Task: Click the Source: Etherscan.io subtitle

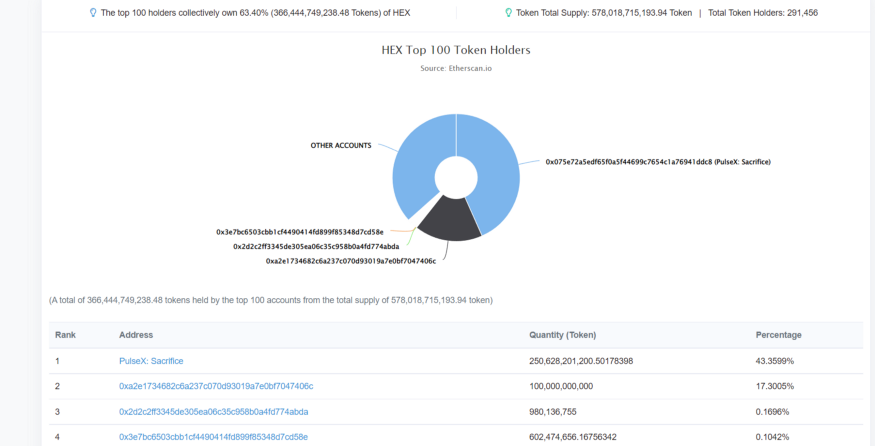Action: pos(456,69)
